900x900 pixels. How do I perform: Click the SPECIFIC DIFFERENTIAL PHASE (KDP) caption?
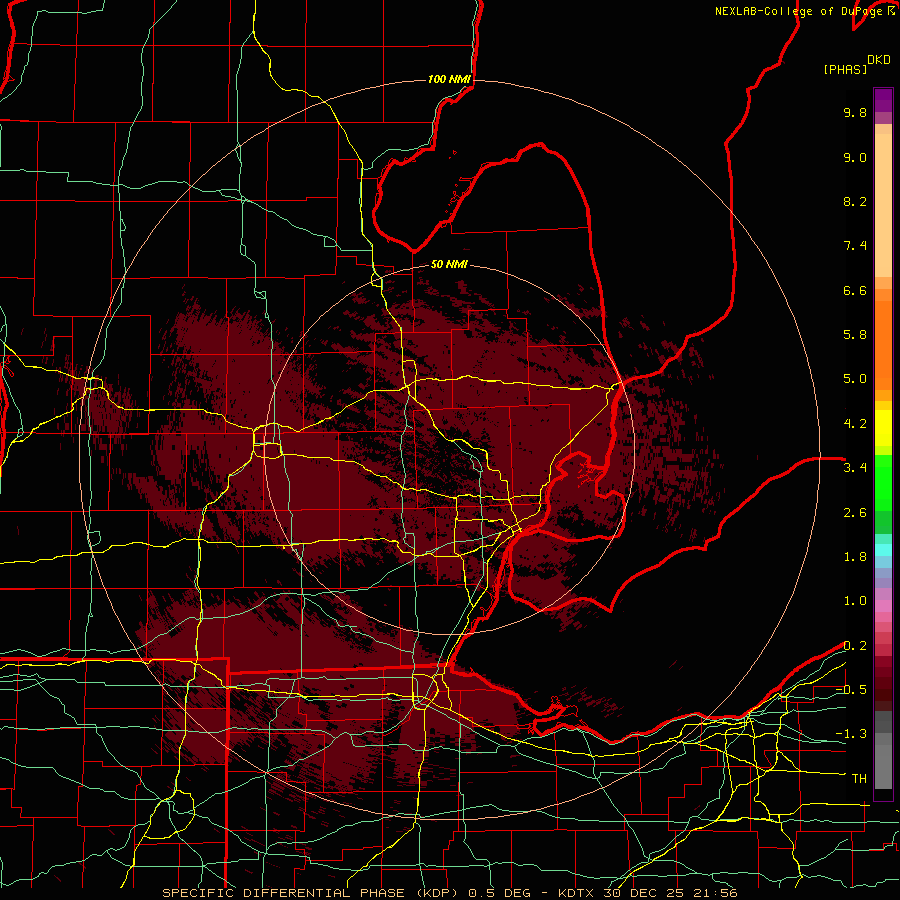coord(311,893)
